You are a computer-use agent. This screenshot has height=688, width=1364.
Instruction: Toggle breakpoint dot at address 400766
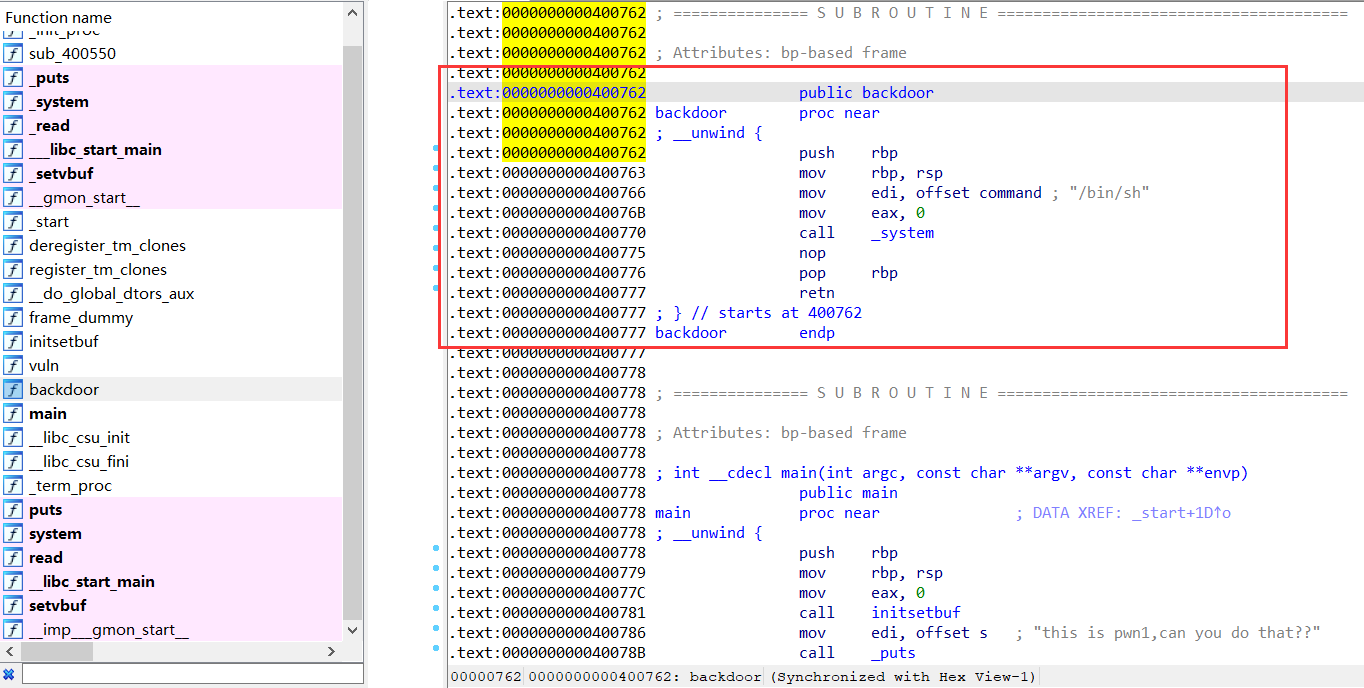click(437, 193)
